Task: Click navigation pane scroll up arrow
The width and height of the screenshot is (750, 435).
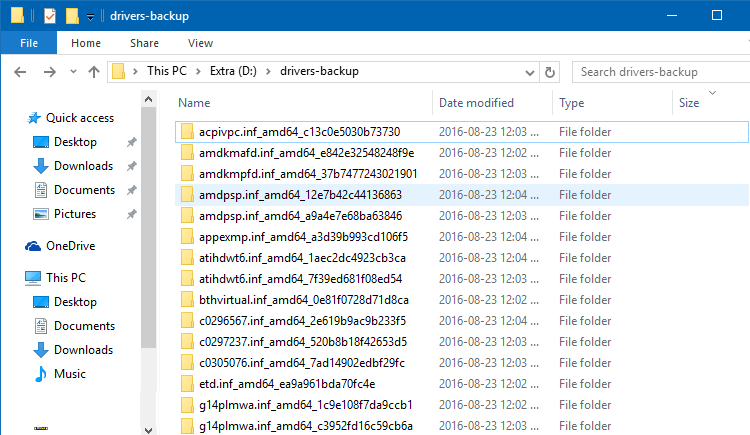Action: point(148,100)
